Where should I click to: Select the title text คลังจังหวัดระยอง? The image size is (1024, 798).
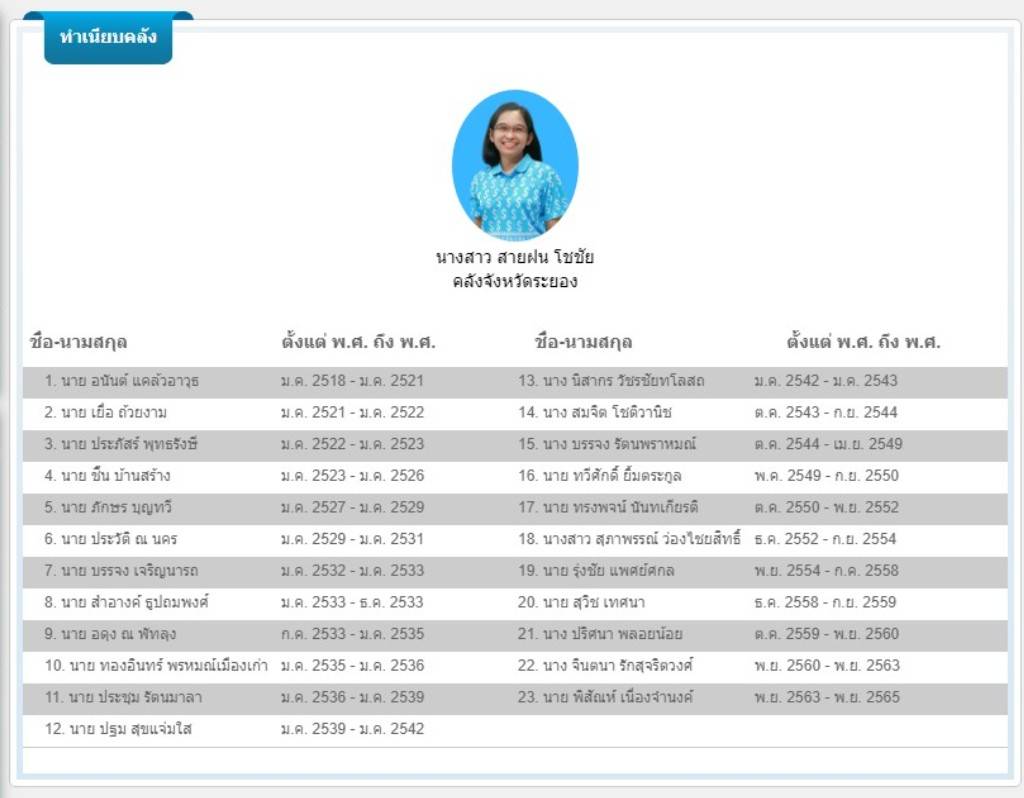[515, 281]
